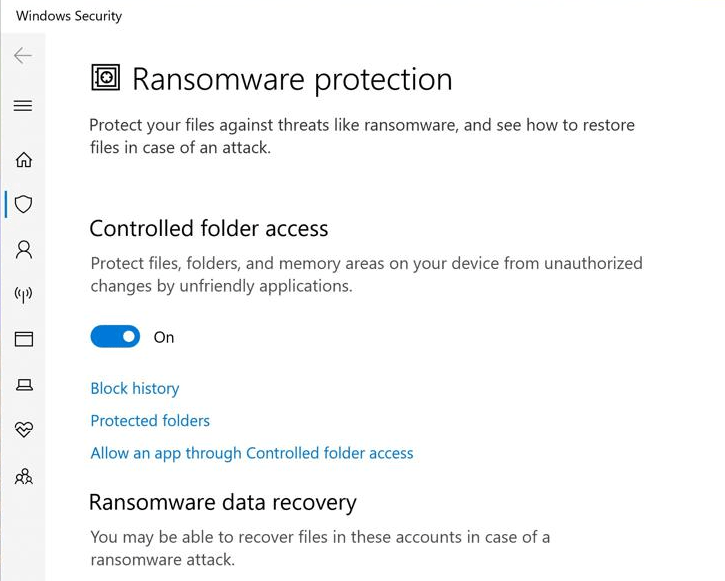Open the Block history link
Viewport: 725px width, 581px height.
pyautogui.click(x=135, y=388)
